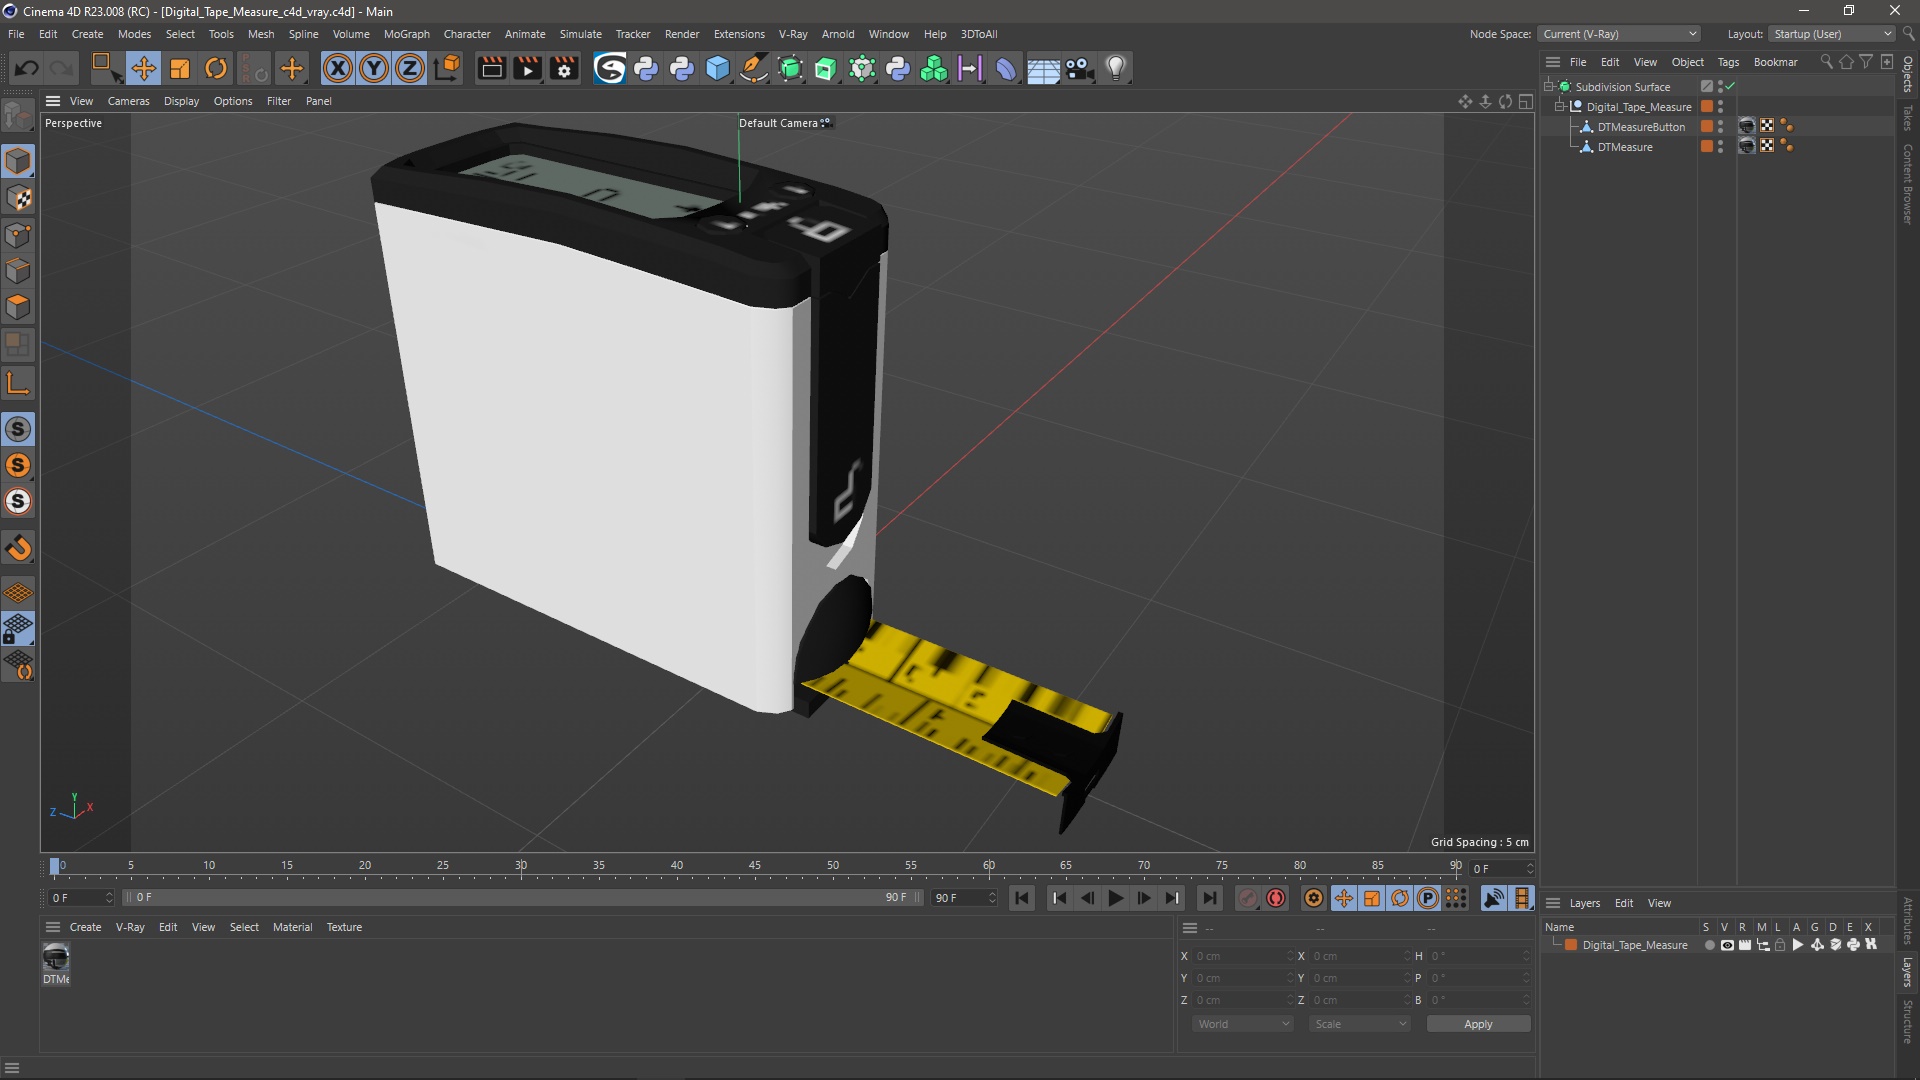Collapse the Subdivision Surface tree item
Image resolution: width=1920 pixels, height=1080 pixels.
pos(1549,86)
